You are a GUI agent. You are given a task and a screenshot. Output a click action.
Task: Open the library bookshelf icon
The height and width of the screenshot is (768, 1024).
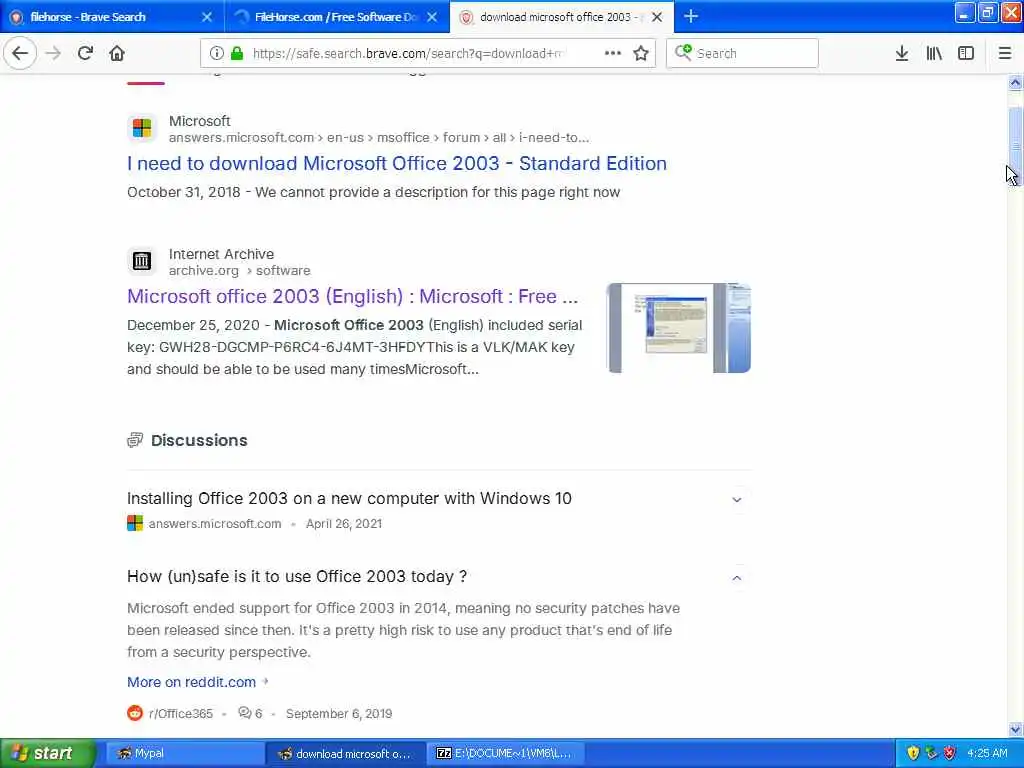click(x=934, y=53)
